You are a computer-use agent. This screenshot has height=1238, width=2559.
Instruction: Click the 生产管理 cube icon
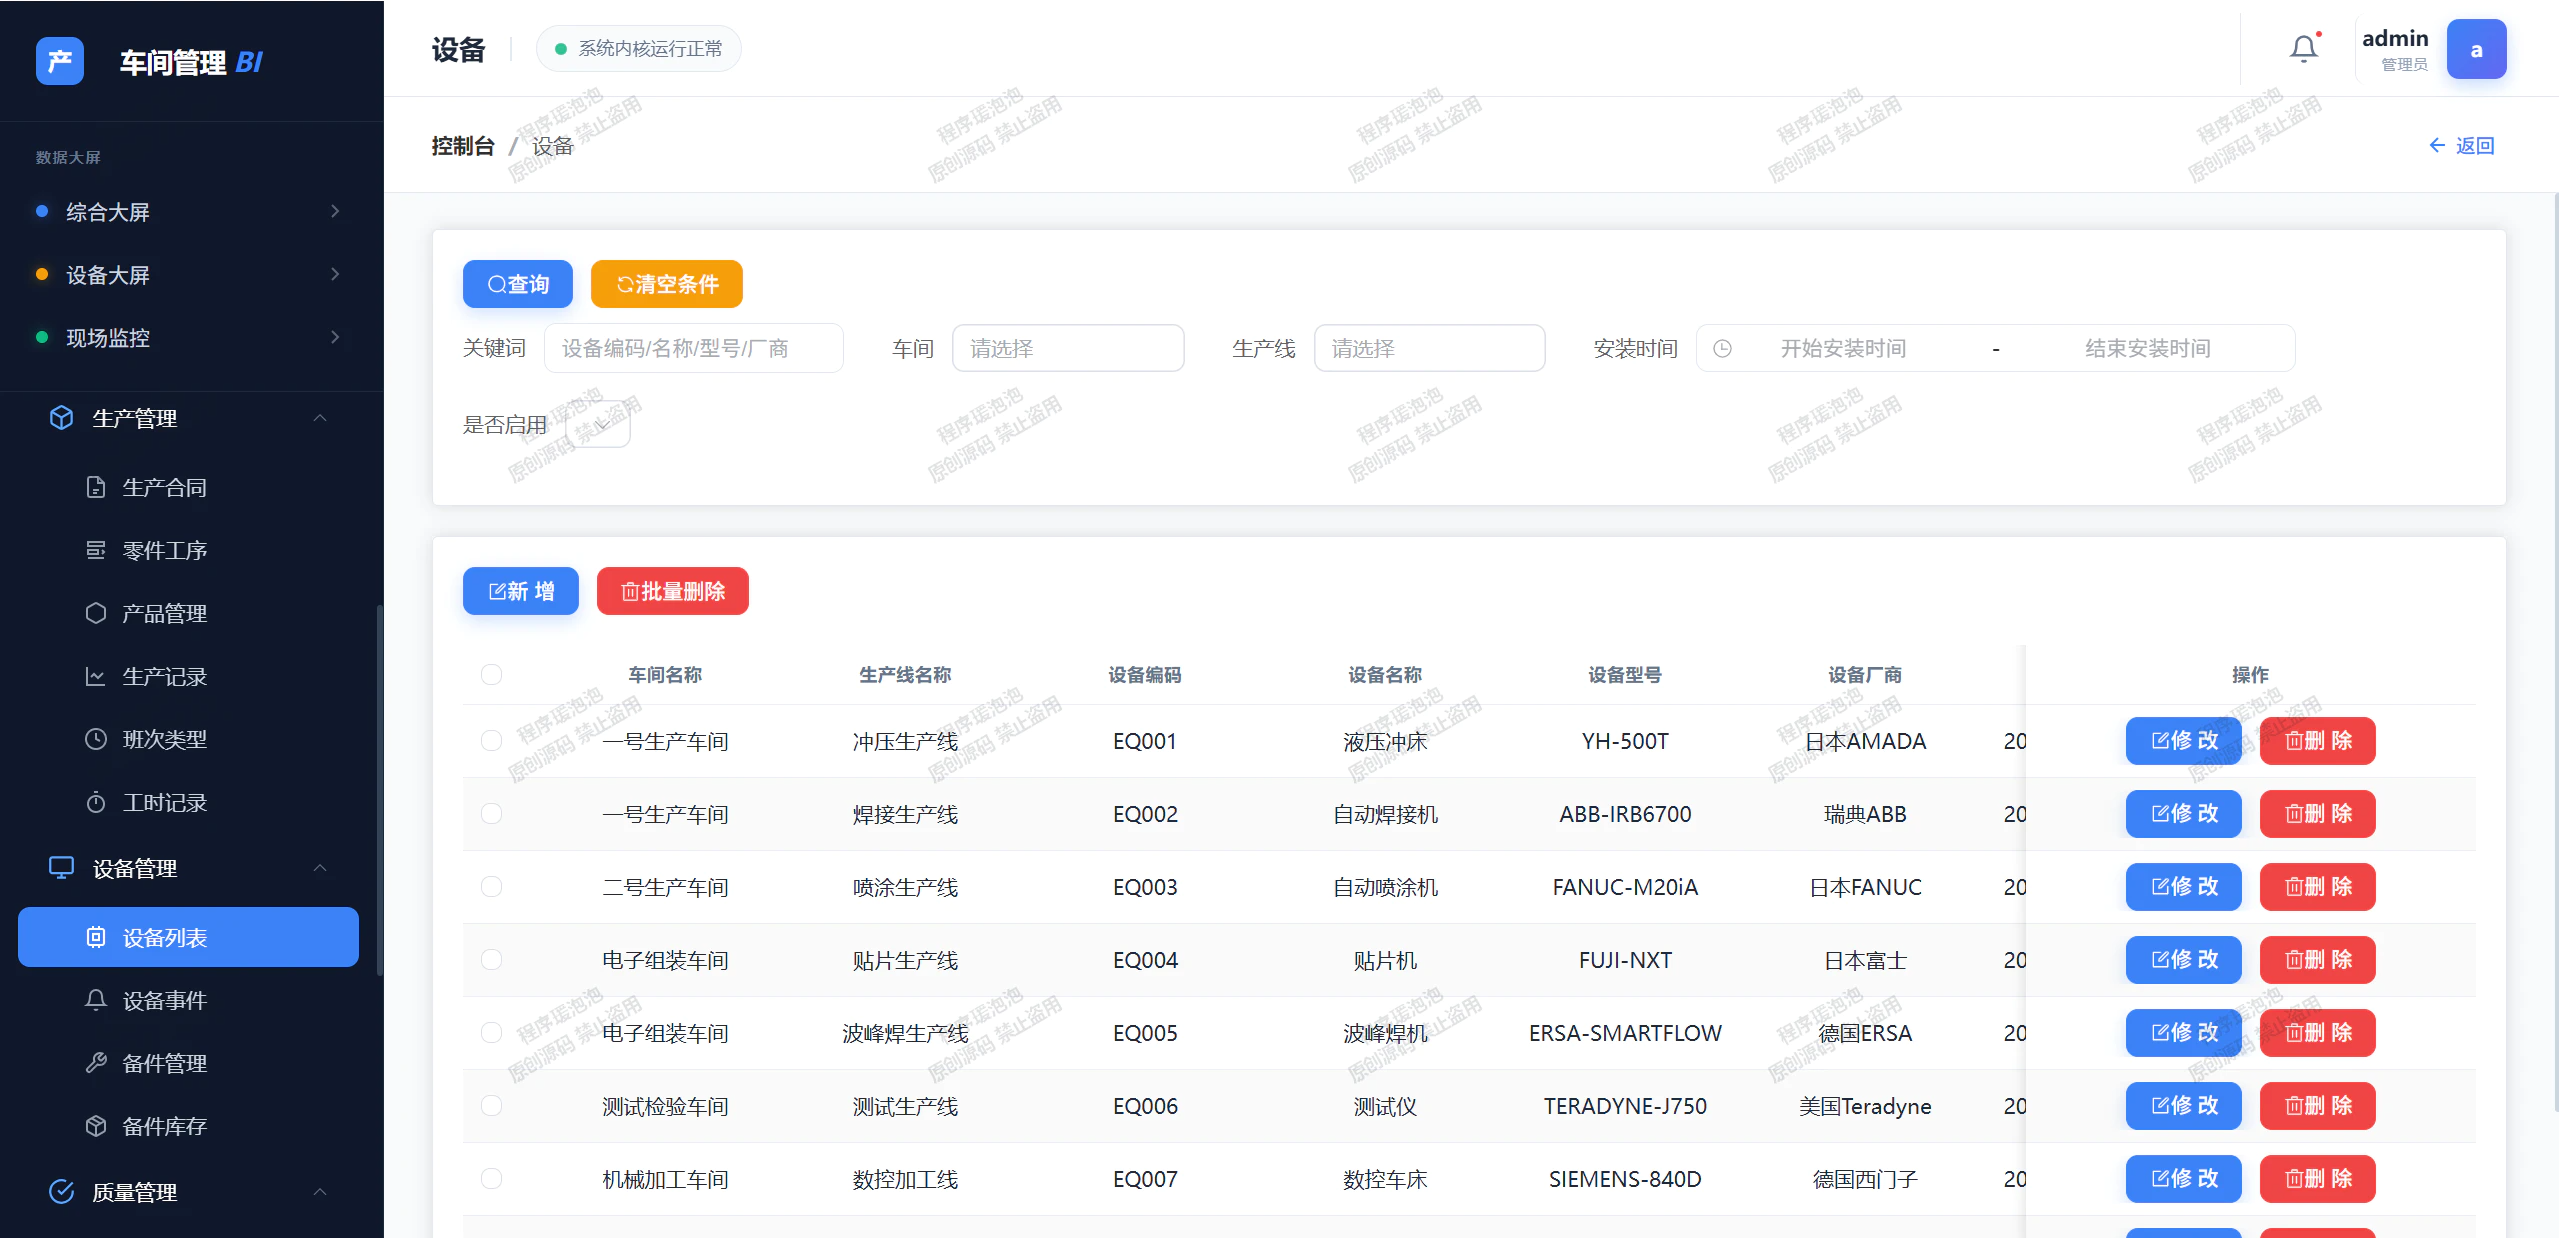coord(61,418)
